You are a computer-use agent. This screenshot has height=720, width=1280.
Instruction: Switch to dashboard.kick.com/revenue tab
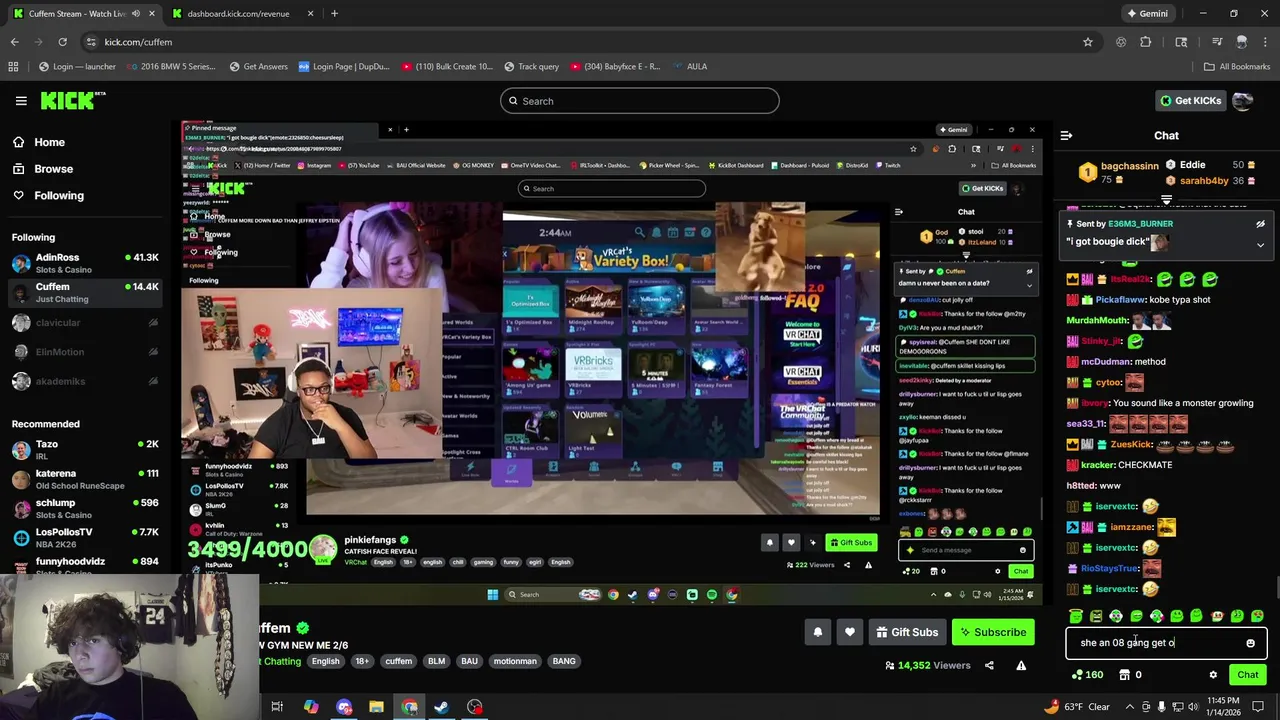(238, 13)
